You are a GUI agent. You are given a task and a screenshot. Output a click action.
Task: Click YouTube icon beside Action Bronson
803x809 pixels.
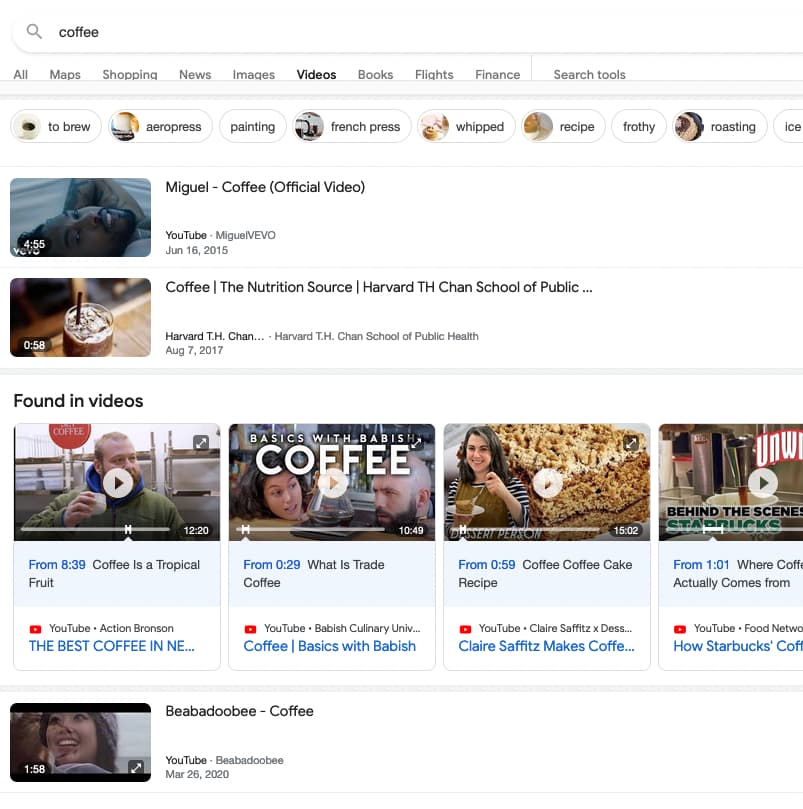(x=36, y=629)
